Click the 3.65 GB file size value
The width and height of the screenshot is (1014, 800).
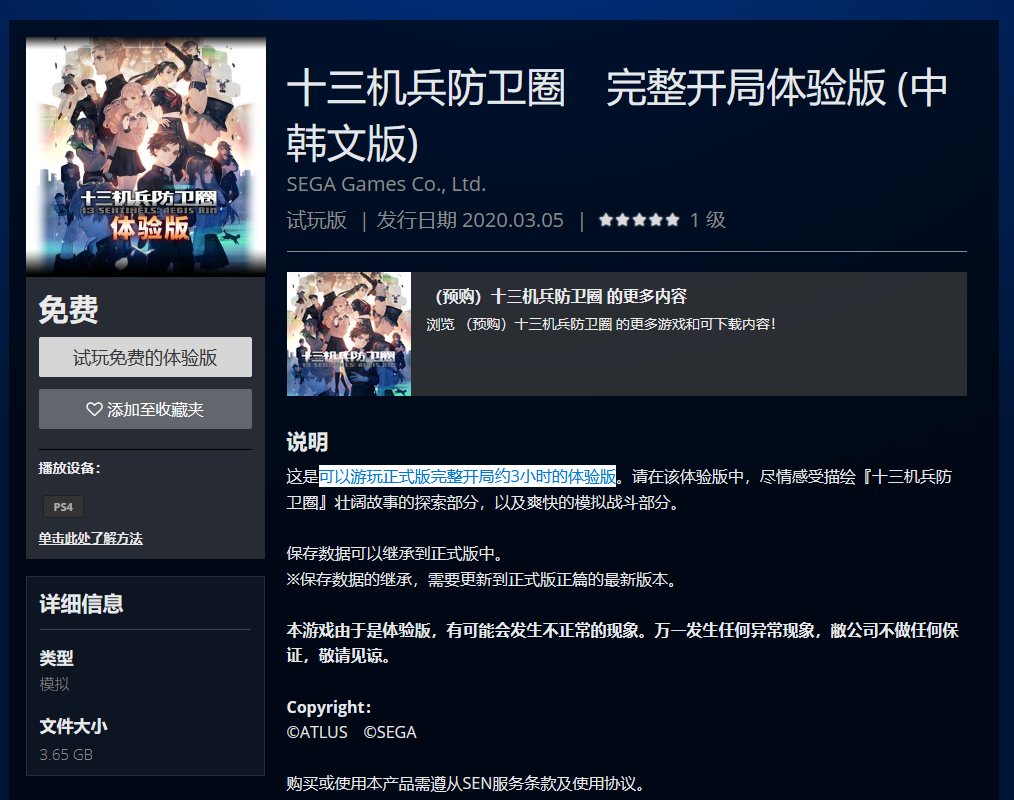coord(66,755)
